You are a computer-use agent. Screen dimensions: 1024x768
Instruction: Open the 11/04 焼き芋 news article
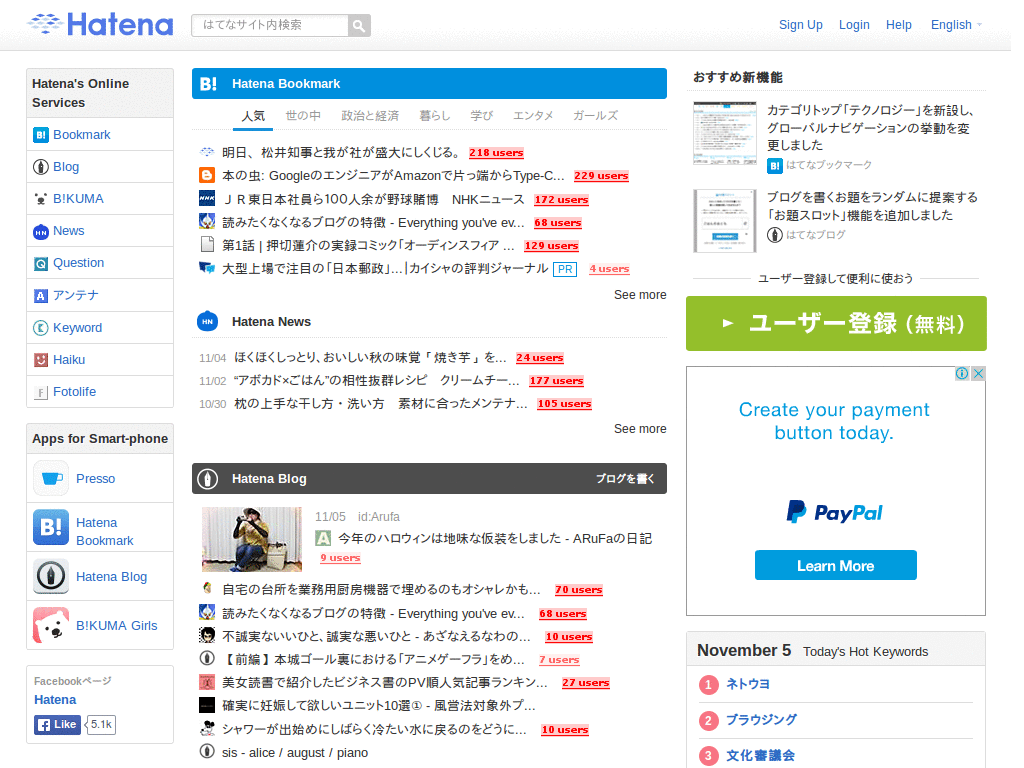[370, 357]
